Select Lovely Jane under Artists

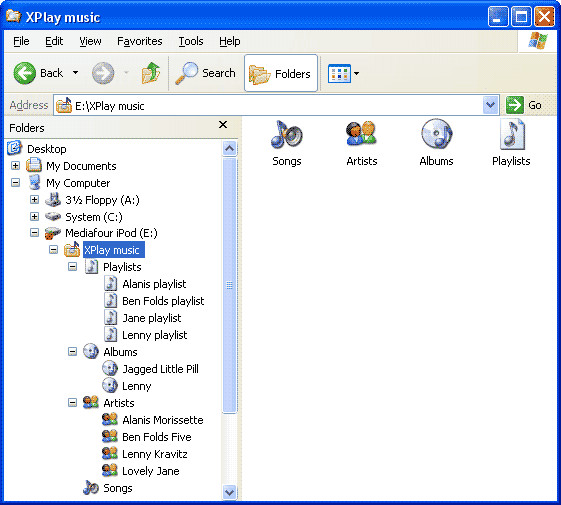pyautogui.click(x=150, y=471)
